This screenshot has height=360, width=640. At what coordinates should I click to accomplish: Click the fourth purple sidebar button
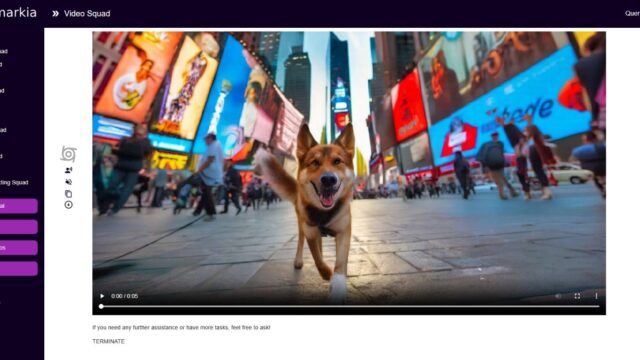pyautogui.click(x=18, y=269)
